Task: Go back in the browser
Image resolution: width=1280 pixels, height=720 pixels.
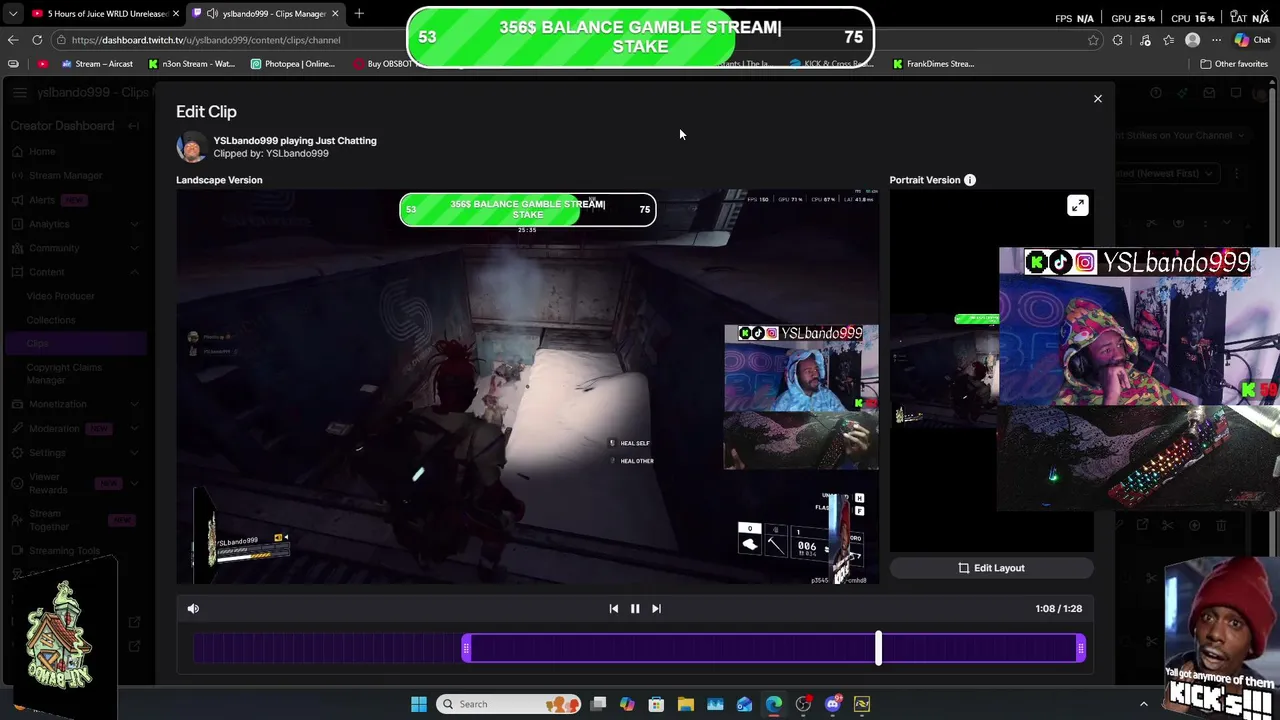Action: coord(13,40)
